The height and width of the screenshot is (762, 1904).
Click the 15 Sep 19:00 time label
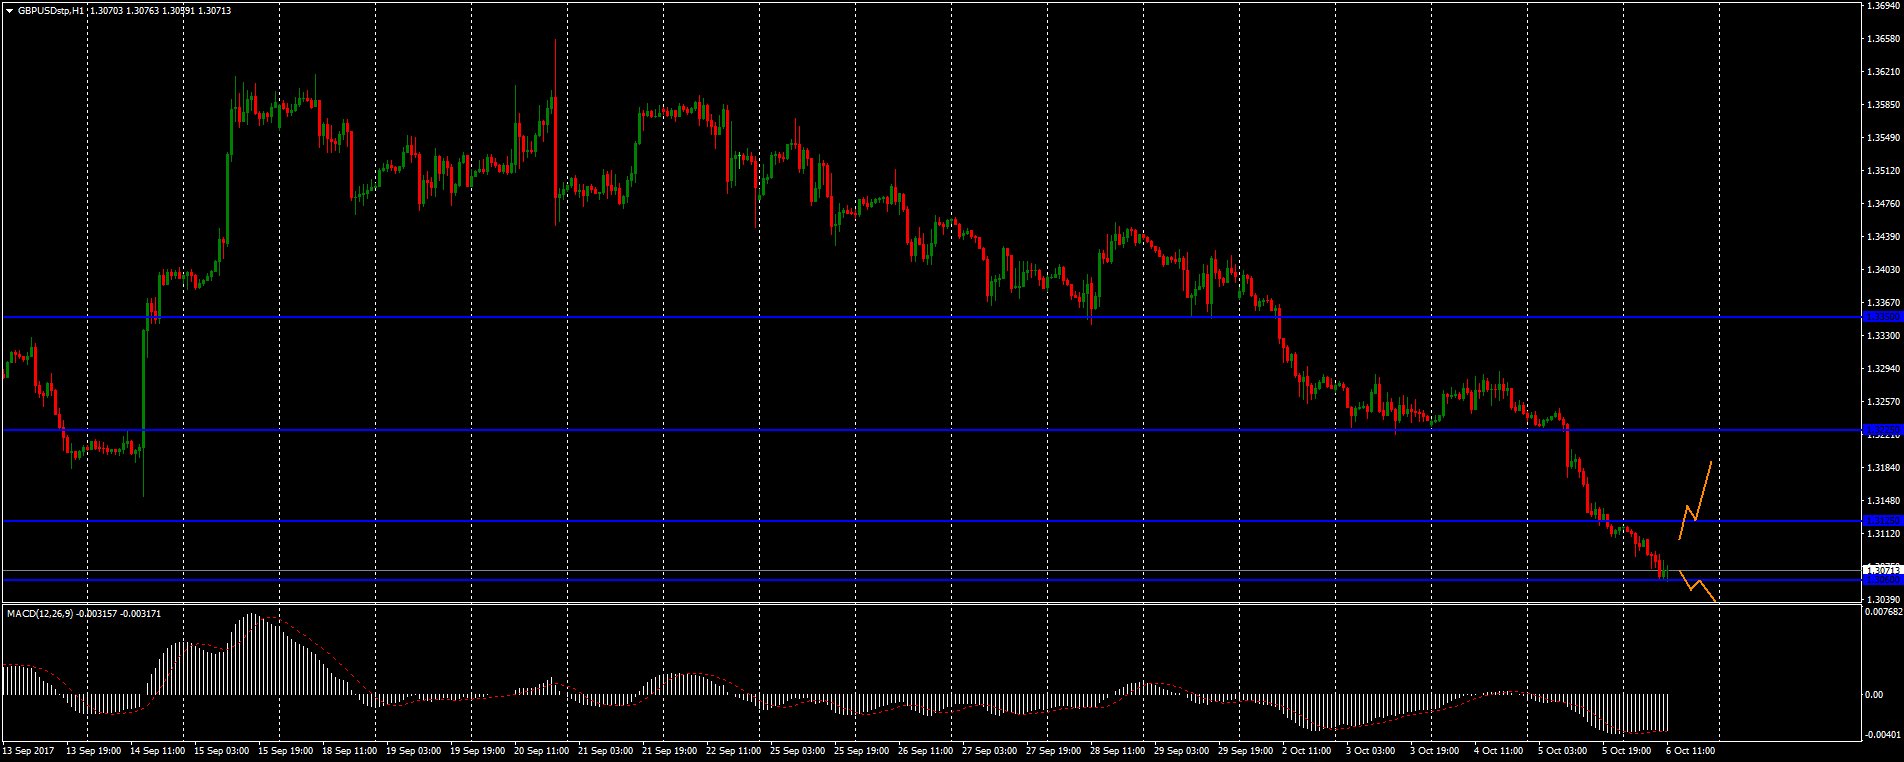tap(287, 749)
